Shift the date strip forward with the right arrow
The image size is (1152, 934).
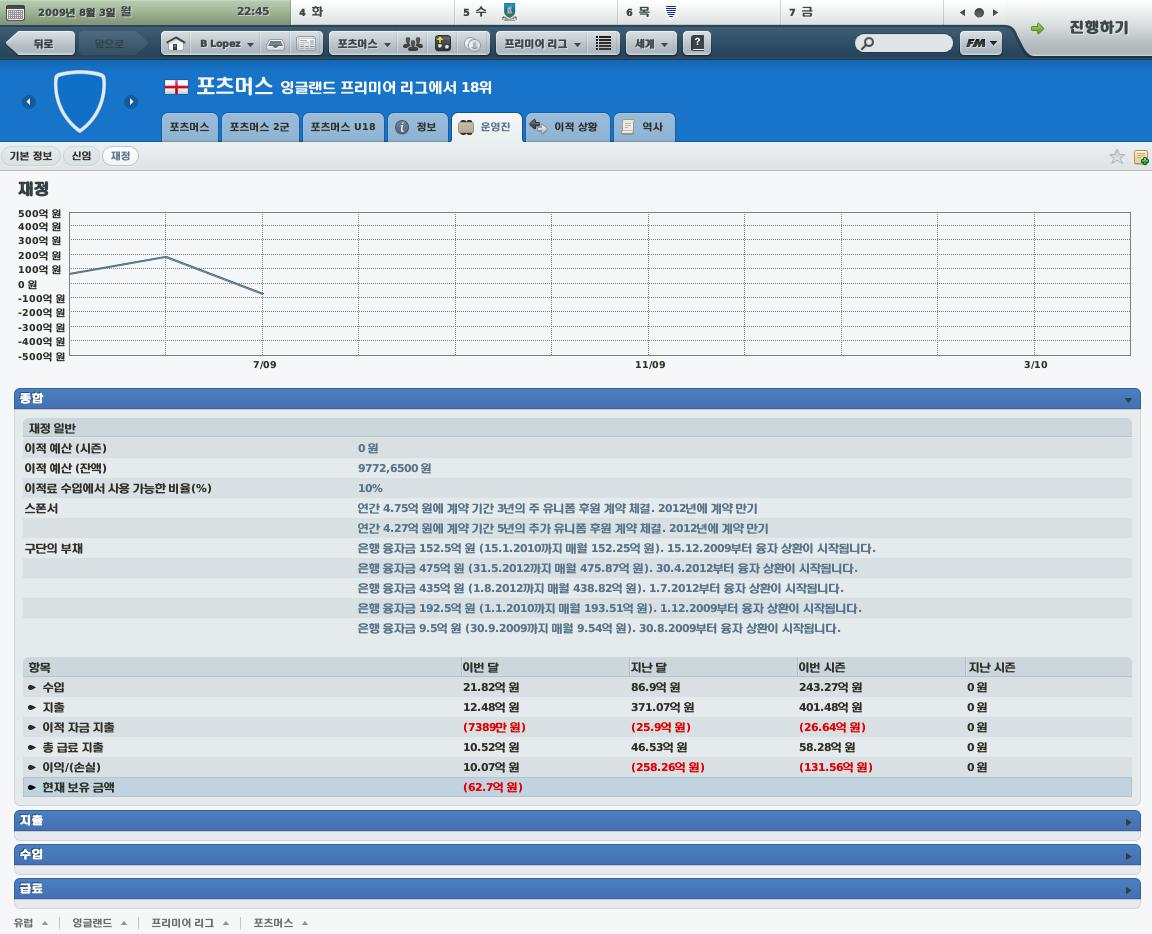tap(996, 12)
